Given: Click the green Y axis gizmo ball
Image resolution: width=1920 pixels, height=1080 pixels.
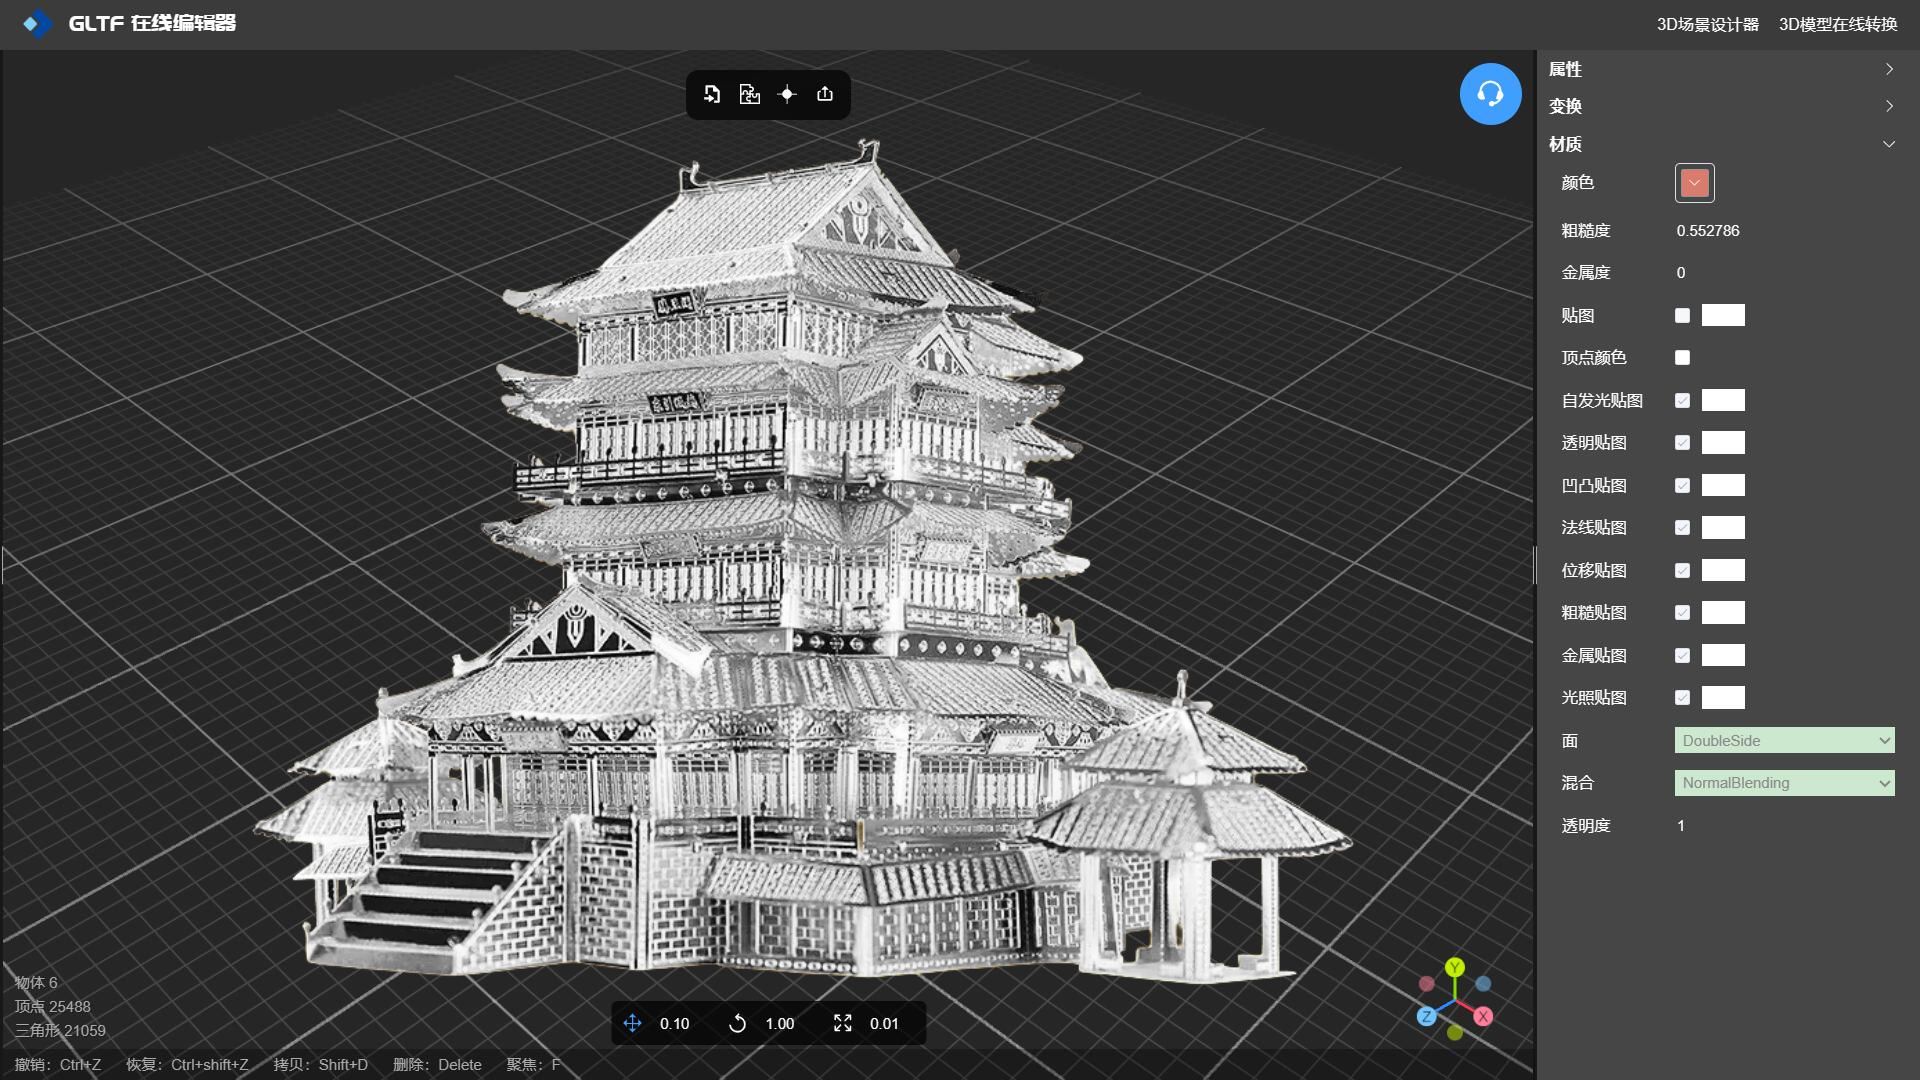Looking at the screenshot, I should tap(1455, 967).
